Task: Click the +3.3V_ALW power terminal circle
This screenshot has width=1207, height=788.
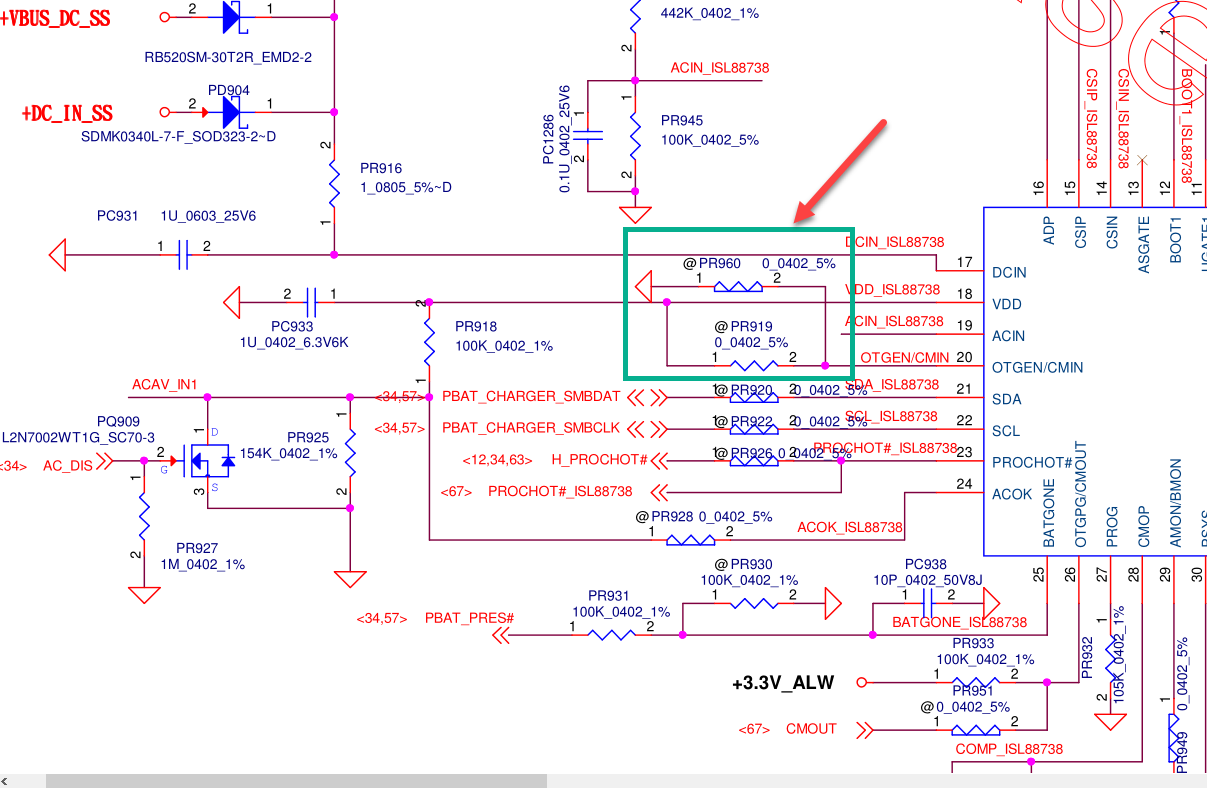Action: click(x=862, y=682)
